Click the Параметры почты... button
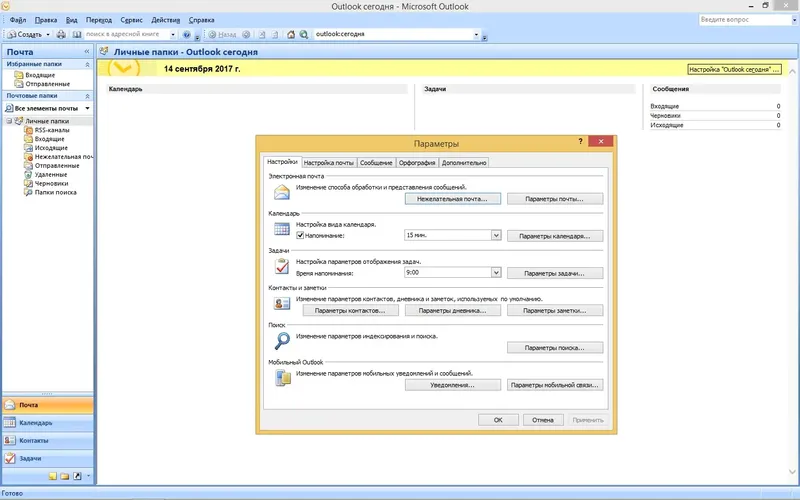Screen dimensions: 800x500 point(555,199)
